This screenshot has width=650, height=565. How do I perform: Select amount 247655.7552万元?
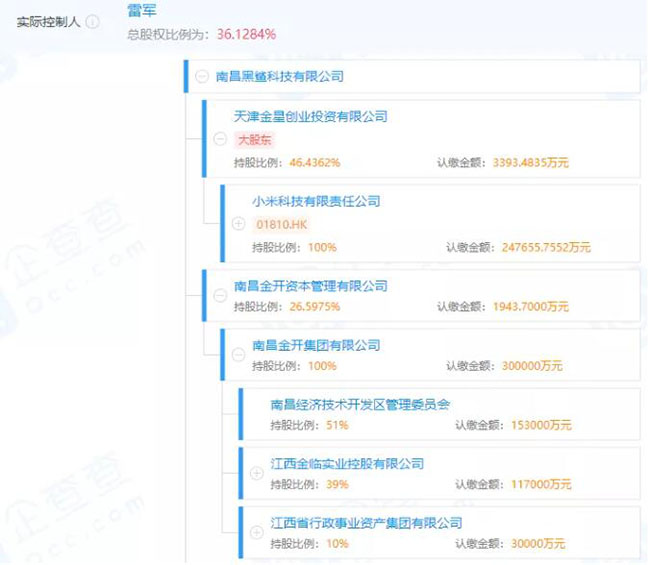546,247
